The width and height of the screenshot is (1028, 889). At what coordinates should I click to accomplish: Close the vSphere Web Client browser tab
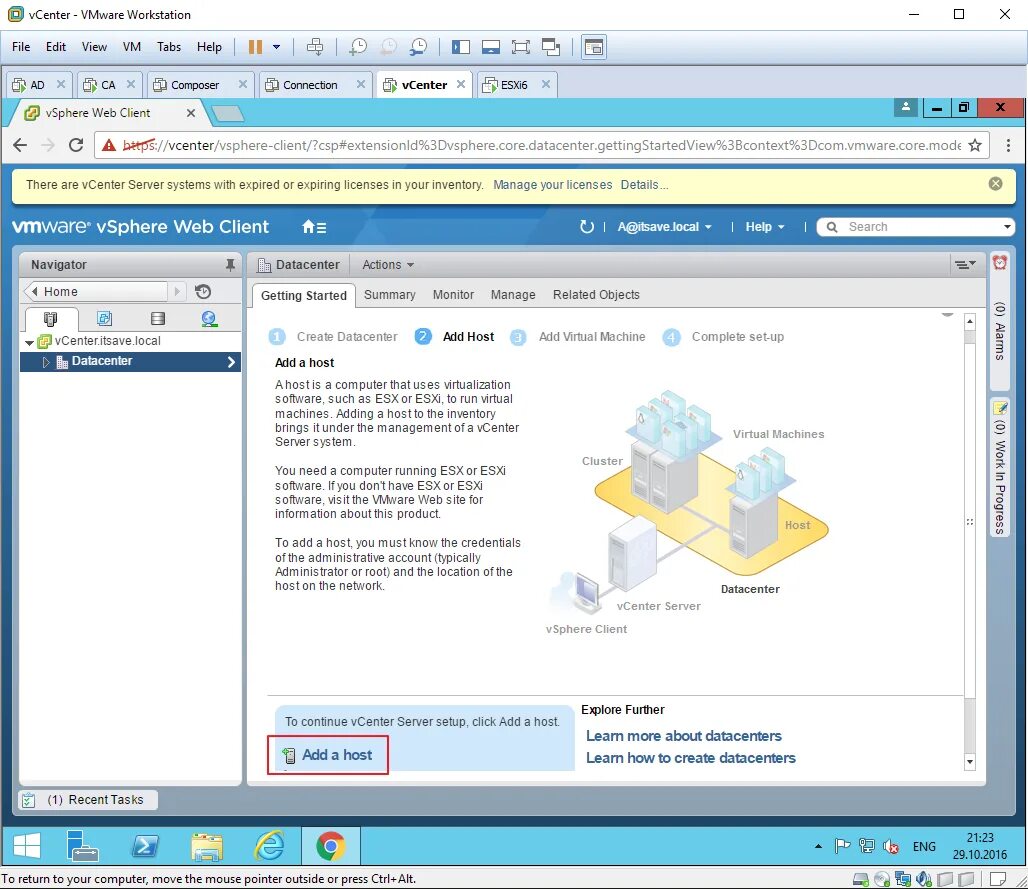click(191, 113)
